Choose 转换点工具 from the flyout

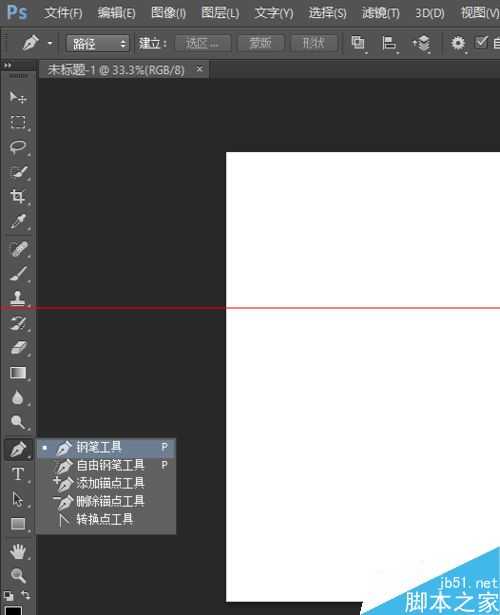(106, 520)
